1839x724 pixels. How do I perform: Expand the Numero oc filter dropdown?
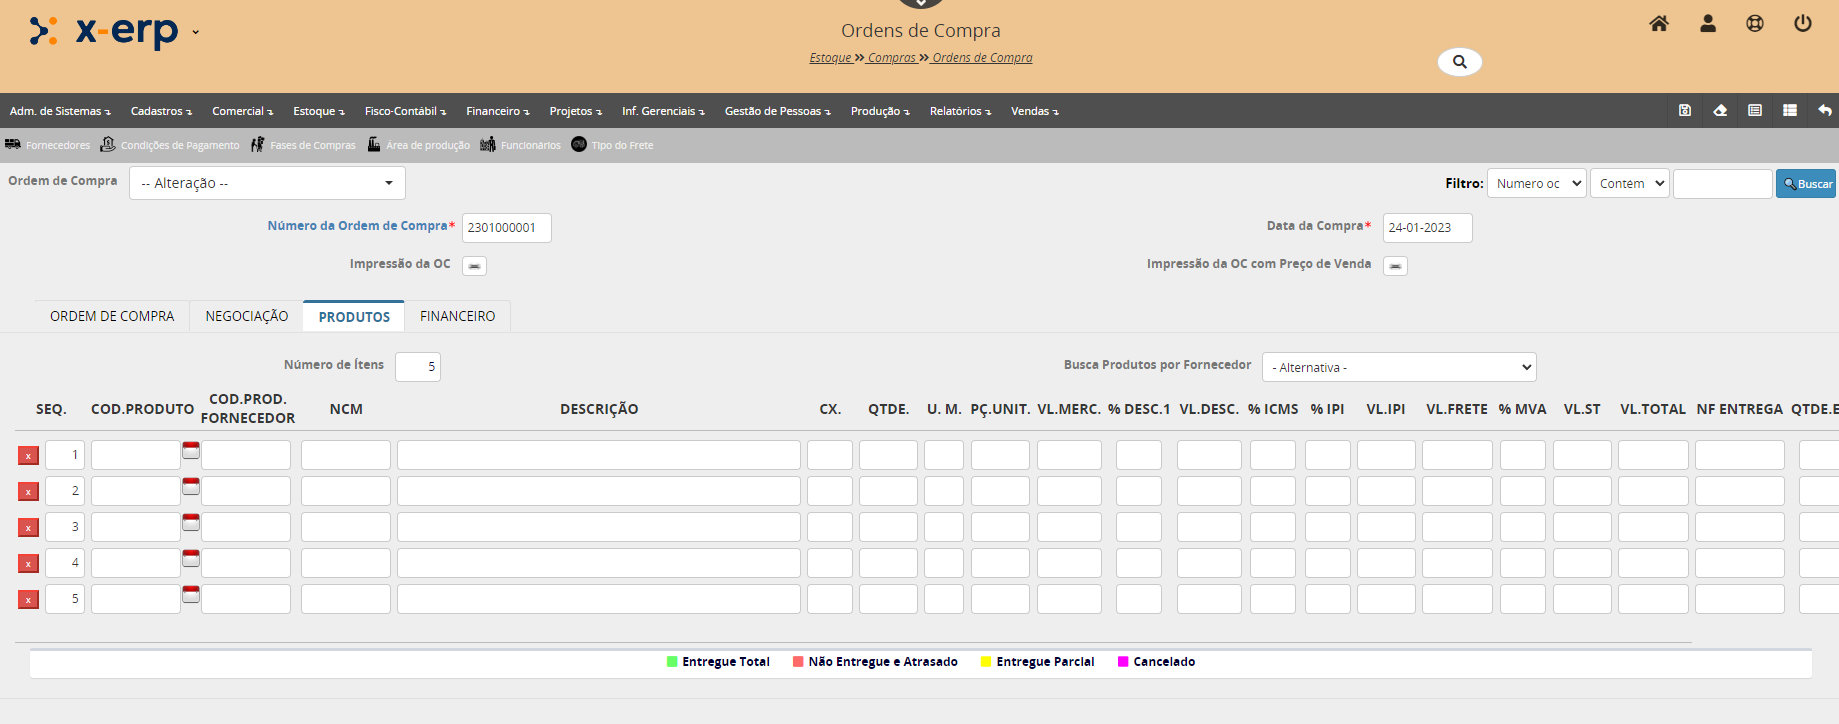point(1536,184)
